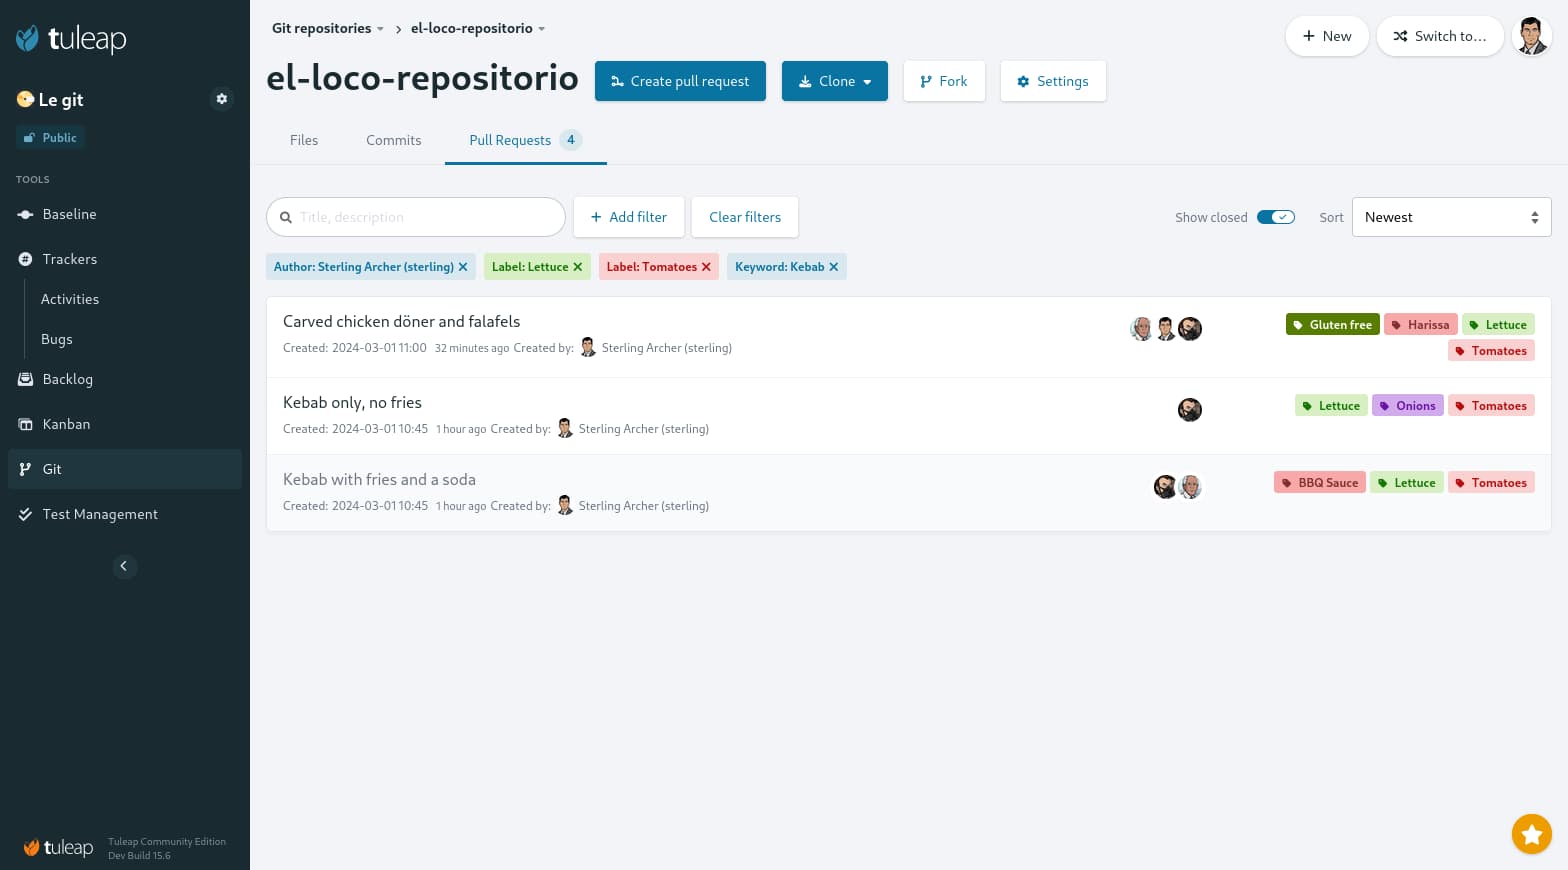This screenshot has height=870, width=1568.
Task: Open the Switch to… menu
Action: [x=1440, y=36]
